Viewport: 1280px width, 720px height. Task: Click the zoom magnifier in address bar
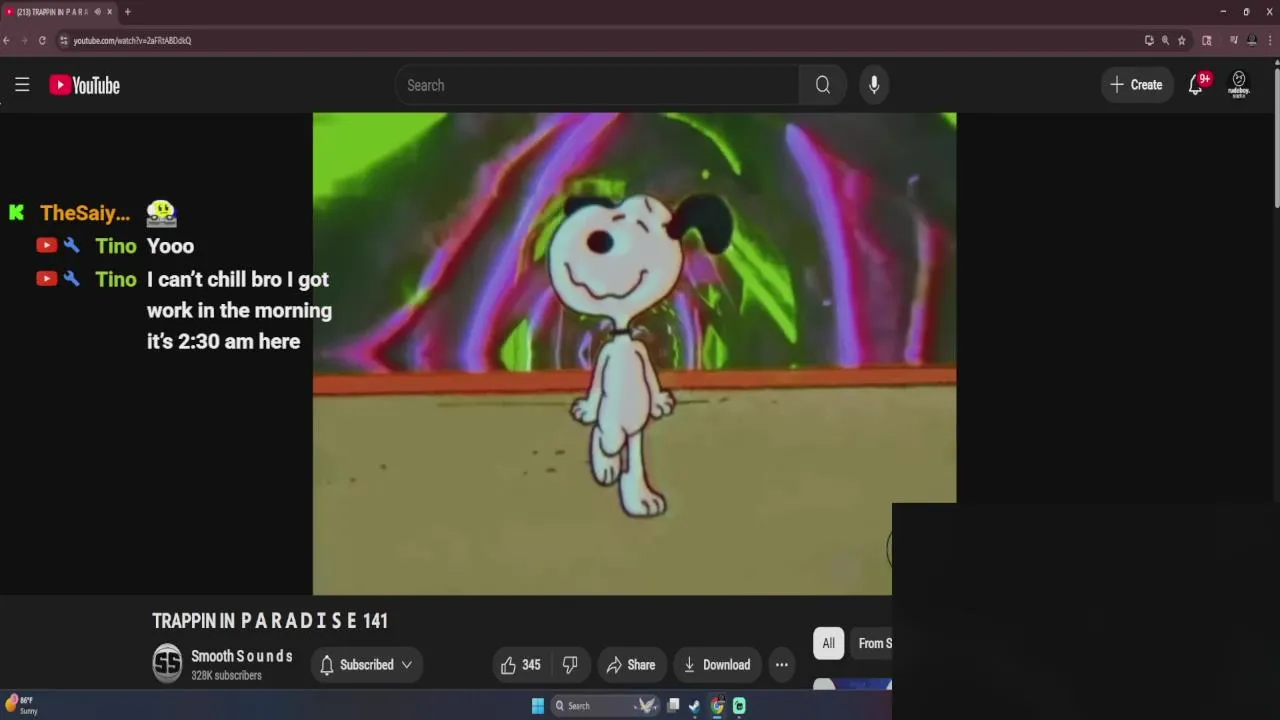[x=1165, y=40]
